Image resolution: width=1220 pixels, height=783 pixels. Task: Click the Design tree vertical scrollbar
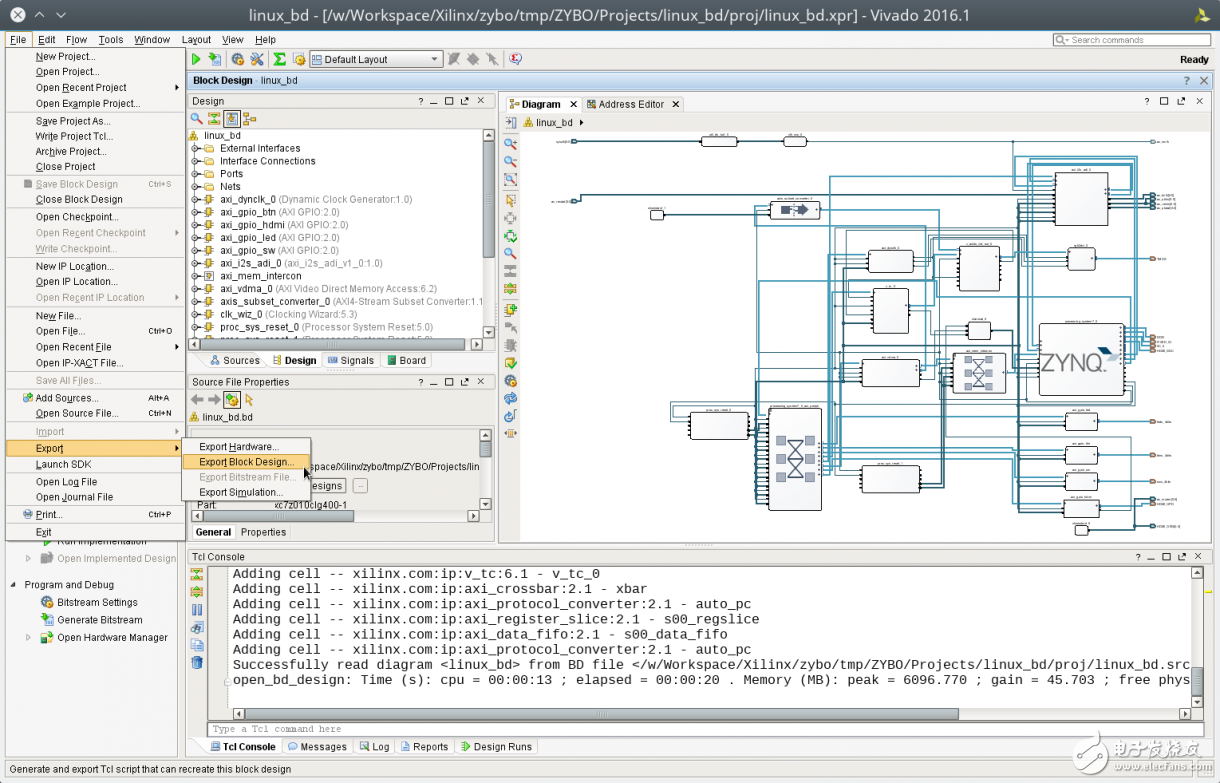click(x=488, y=200)
